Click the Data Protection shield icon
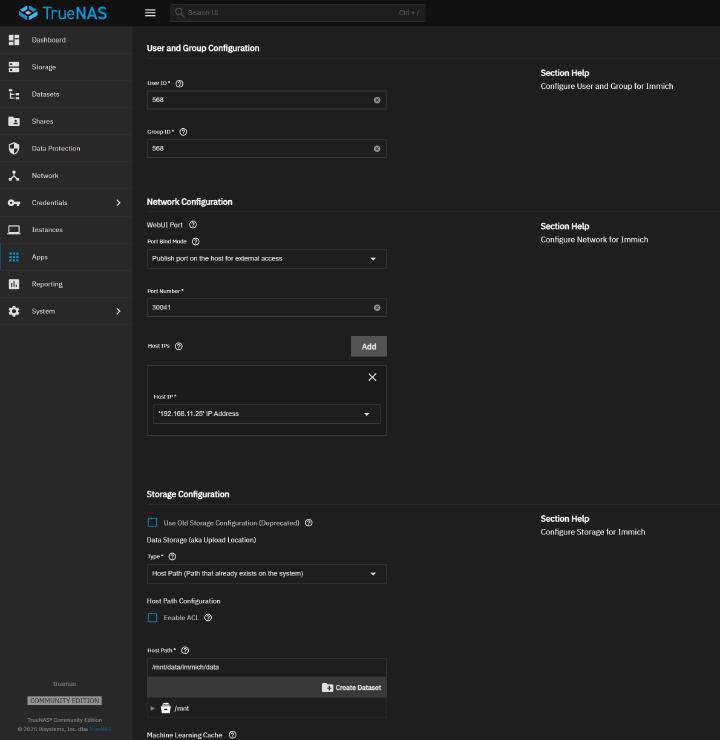This screenshot has width=720, height=740. (x=14, y=148)
